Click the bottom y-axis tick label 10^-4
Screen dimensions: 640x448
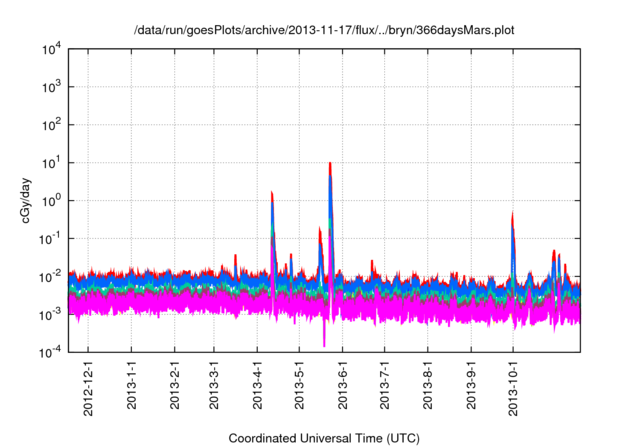pyautogui.click(x=52, y=352)
